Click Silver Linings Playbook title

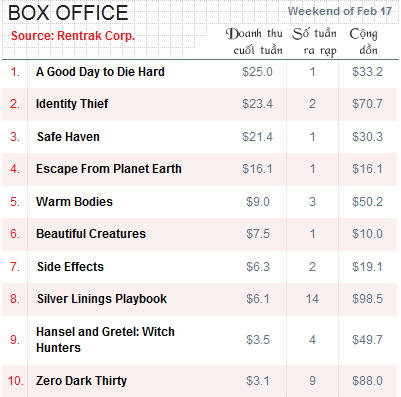click(x=102, y=299)
